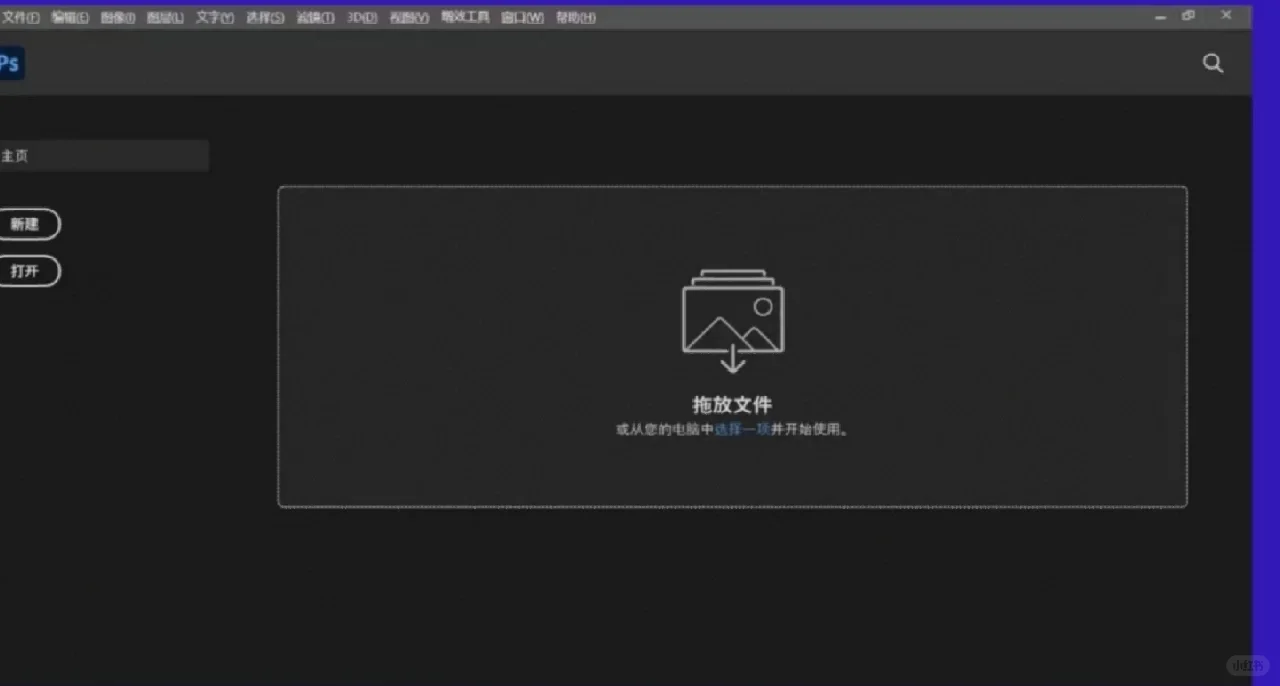This screenshot has width=1280, height=686.
Task: Click the 新建 button to create a document
Action: pyautogui.click(x=27, y=224)
